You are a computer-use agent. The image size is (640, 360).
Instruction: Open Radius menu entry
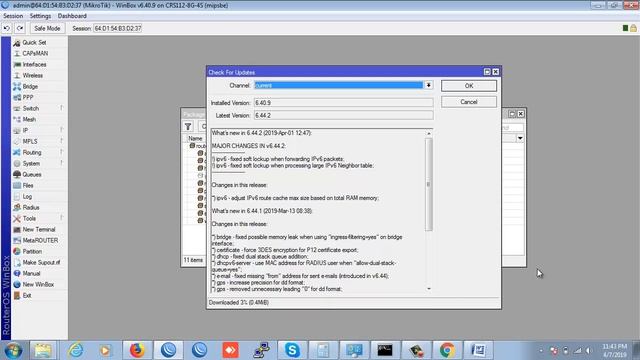pos(31,208)
